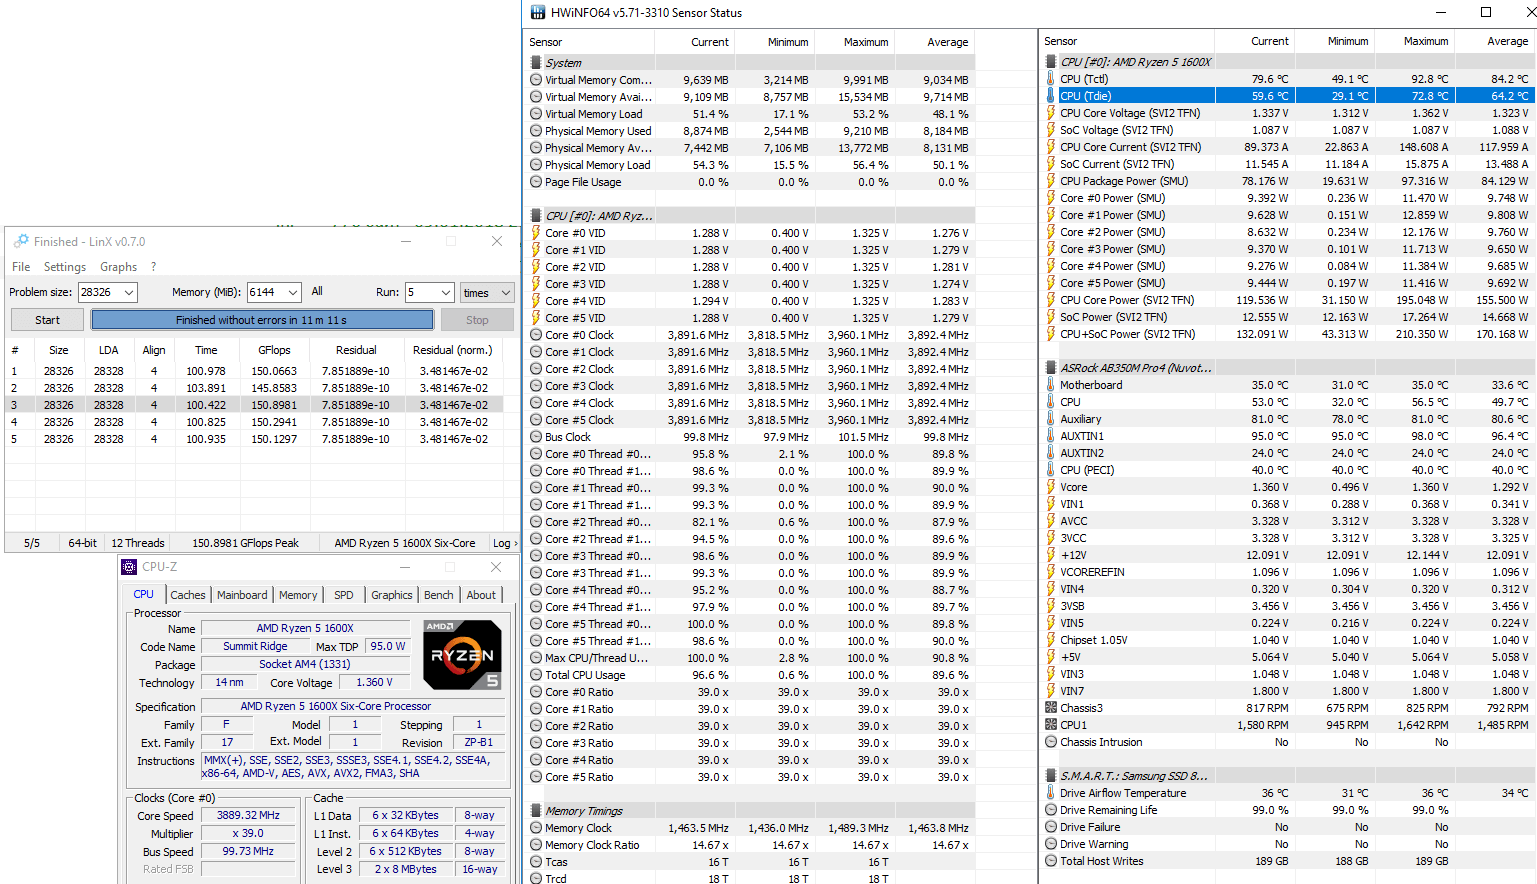Open the About tab in CPU-Z
1537x884 pixels.
[481, 595]
